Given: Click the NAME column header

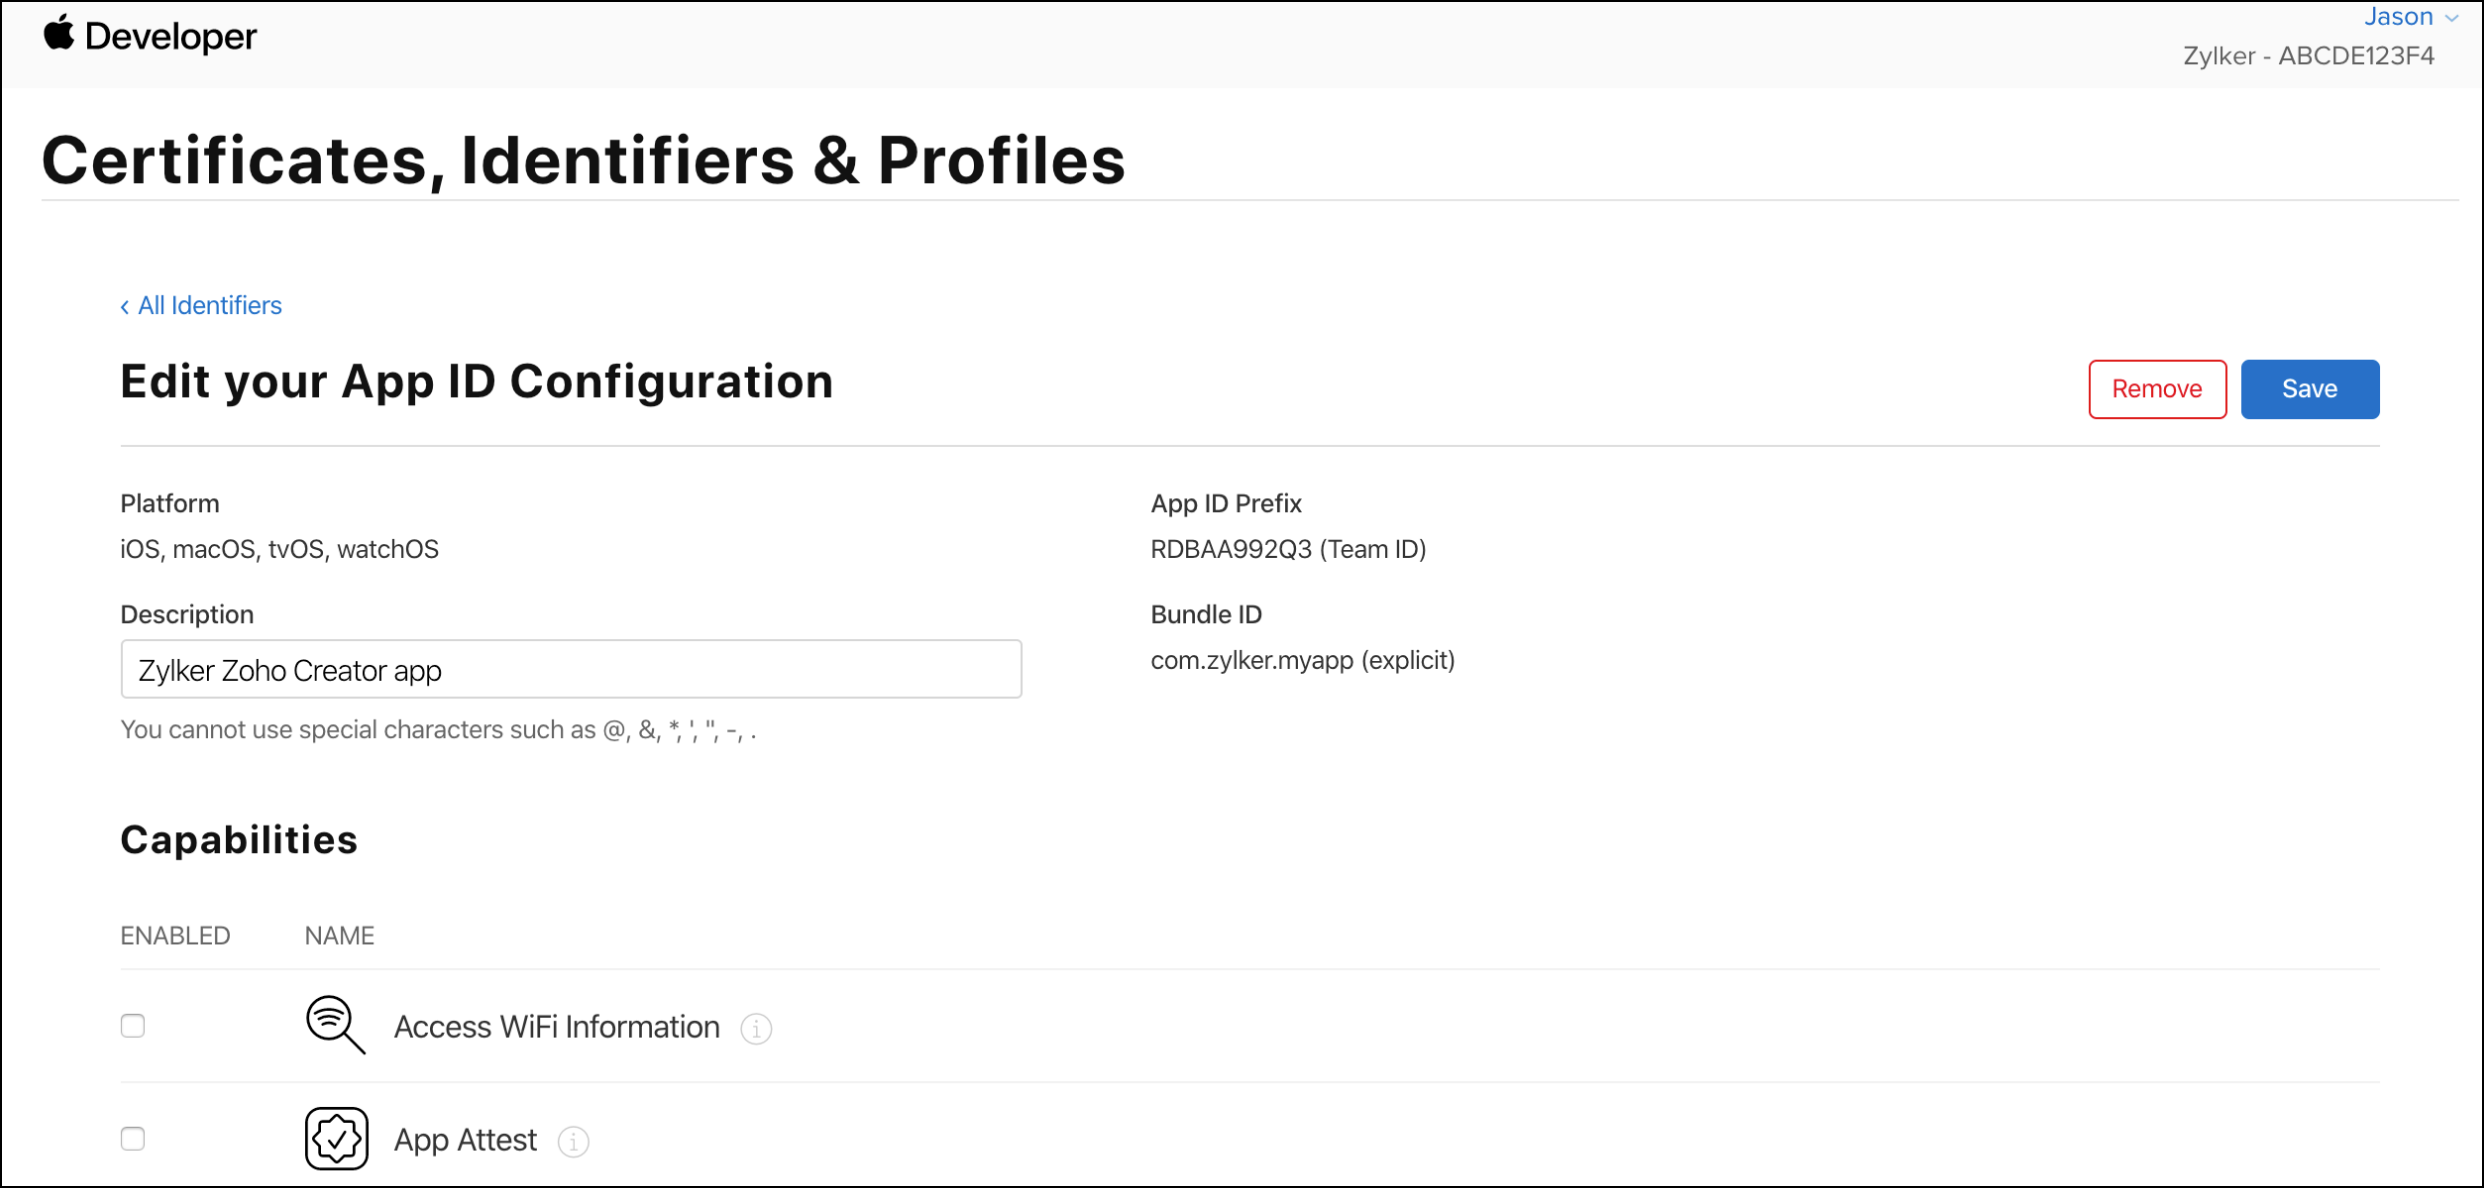Looking at the screenshot, I should [x=339, y=935].
